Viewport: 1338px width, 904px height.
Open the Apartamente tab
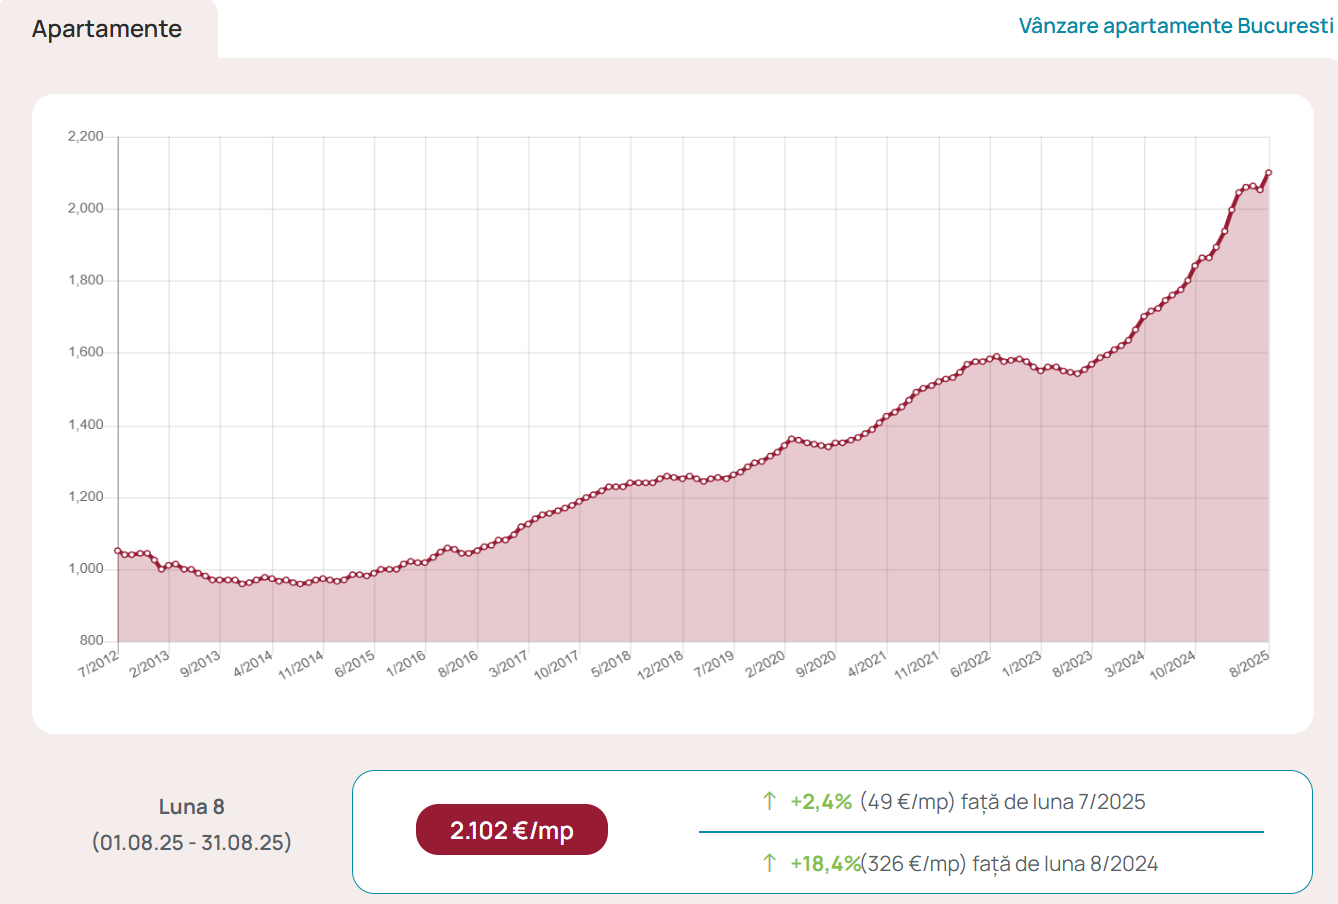point(107,29)
